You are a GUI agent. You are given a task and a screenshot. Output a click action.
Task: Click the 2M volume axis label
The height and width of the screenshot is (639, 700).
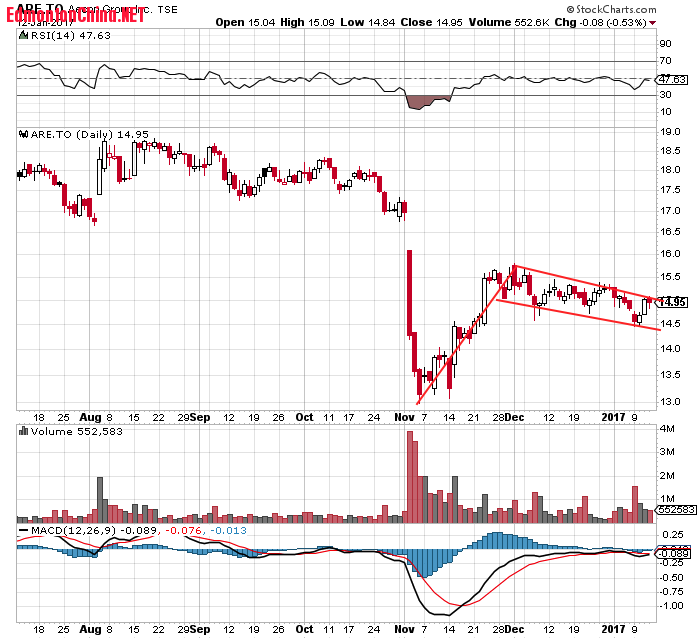tap(667, 476)
